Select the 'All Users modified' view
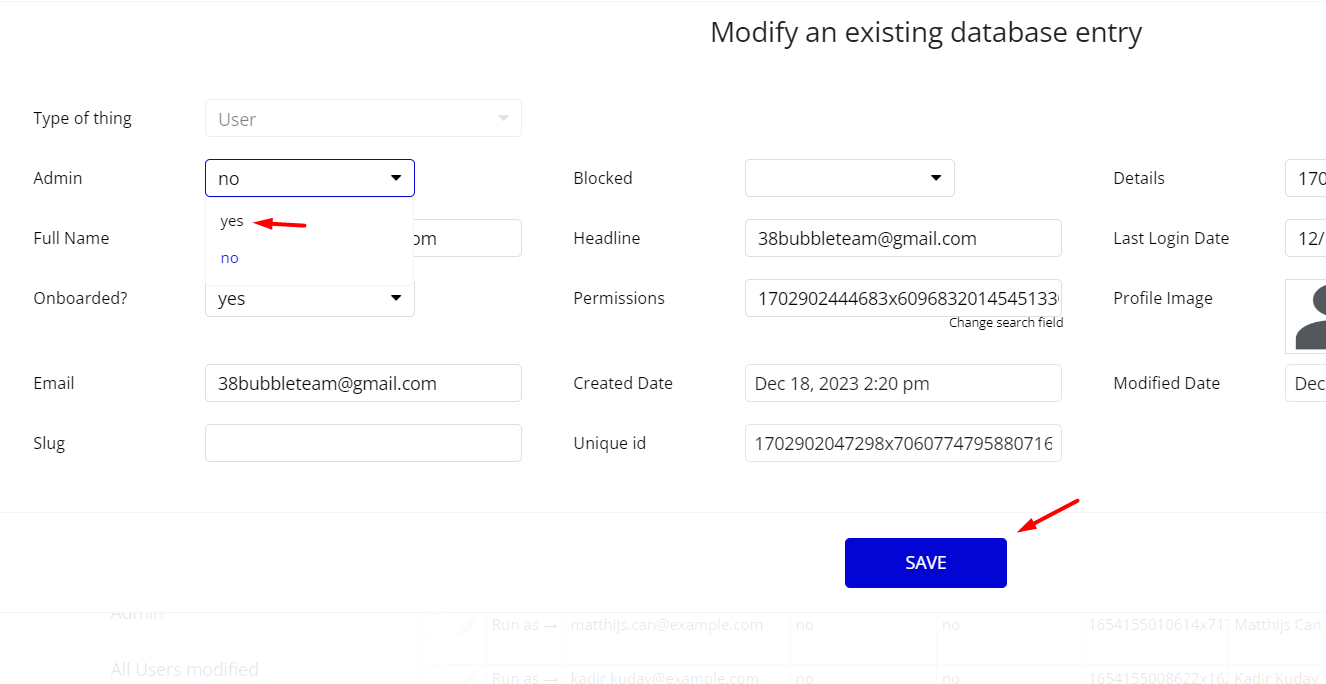Image resolution: width=1326 pixels, height=684 pixels. point(184,669)
